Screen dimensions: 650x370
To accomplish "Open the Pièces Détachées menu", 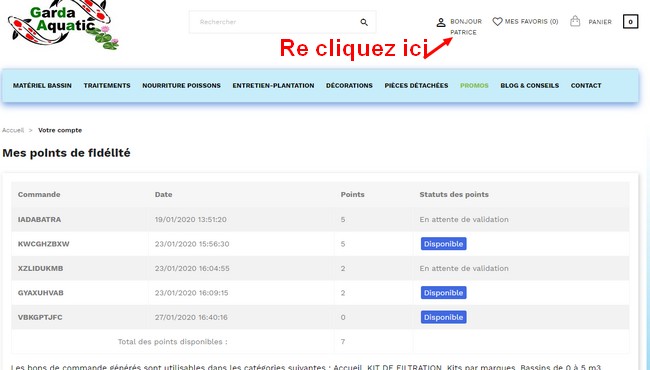I will [416, 85].
